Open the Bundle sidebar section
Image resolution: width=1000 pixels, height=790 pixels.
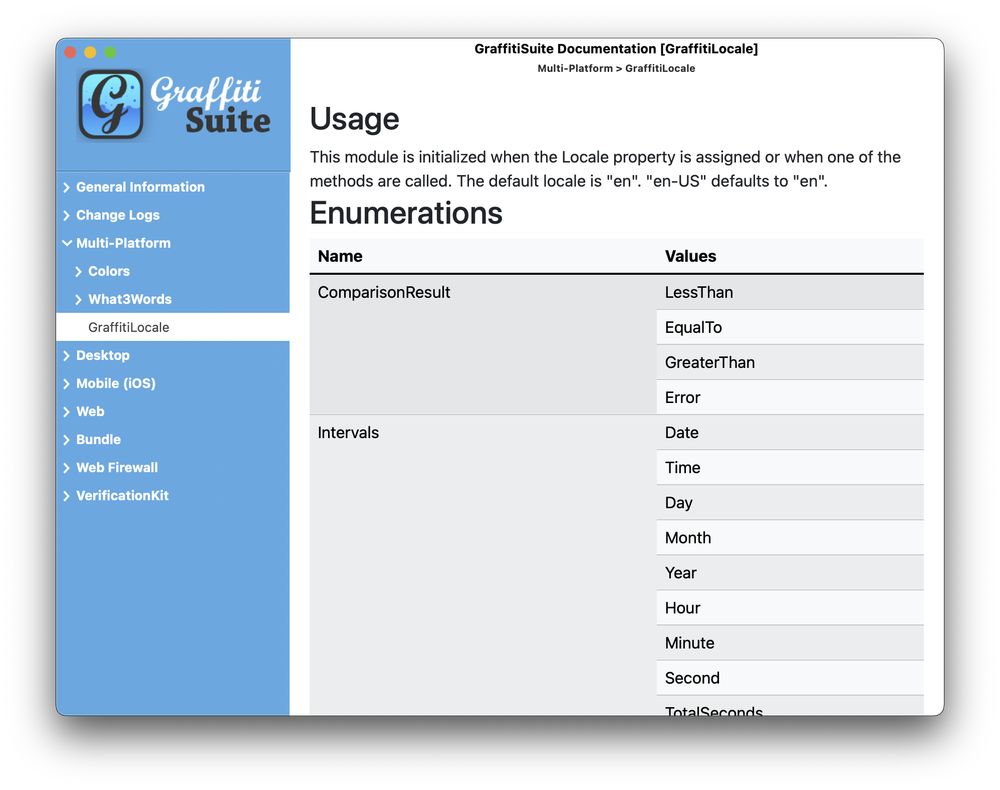[98, 439]
